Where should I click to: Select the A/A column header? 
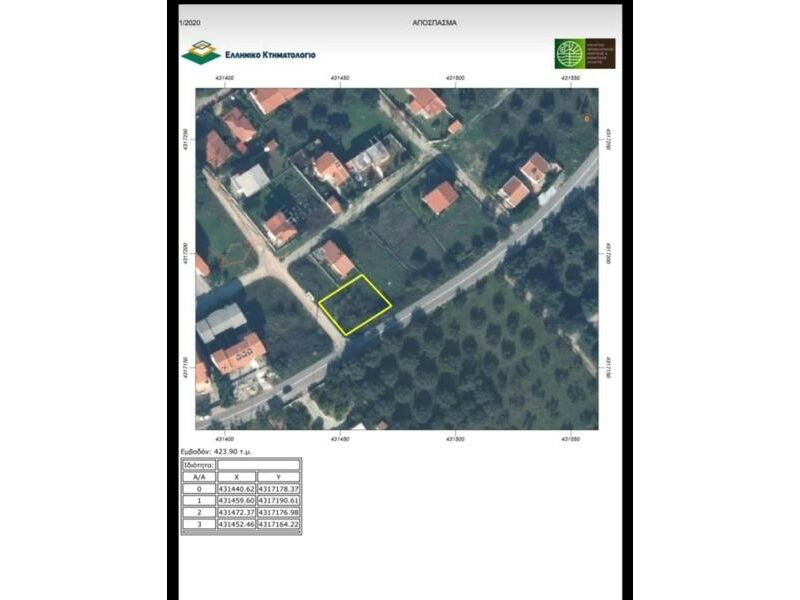pyautogui.click(x=198, y=477)
